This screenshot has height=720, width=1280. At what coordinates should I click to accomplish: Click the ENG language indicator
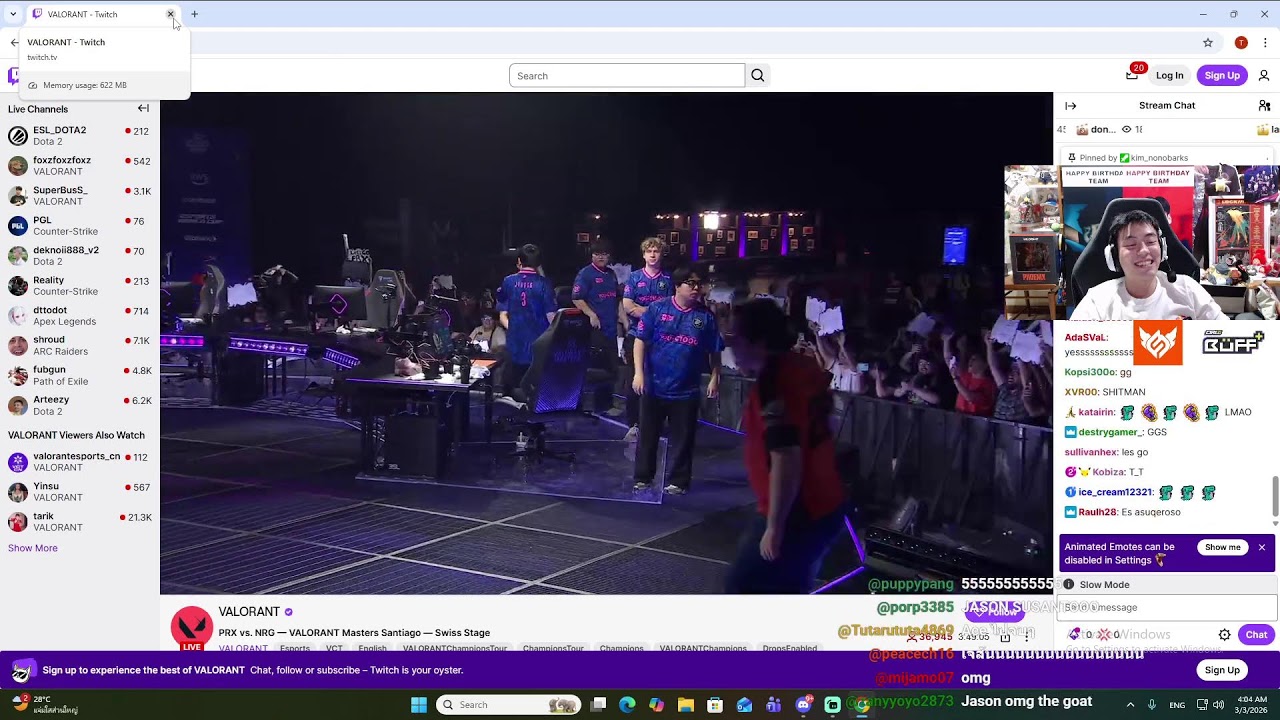pos(1177,705)
